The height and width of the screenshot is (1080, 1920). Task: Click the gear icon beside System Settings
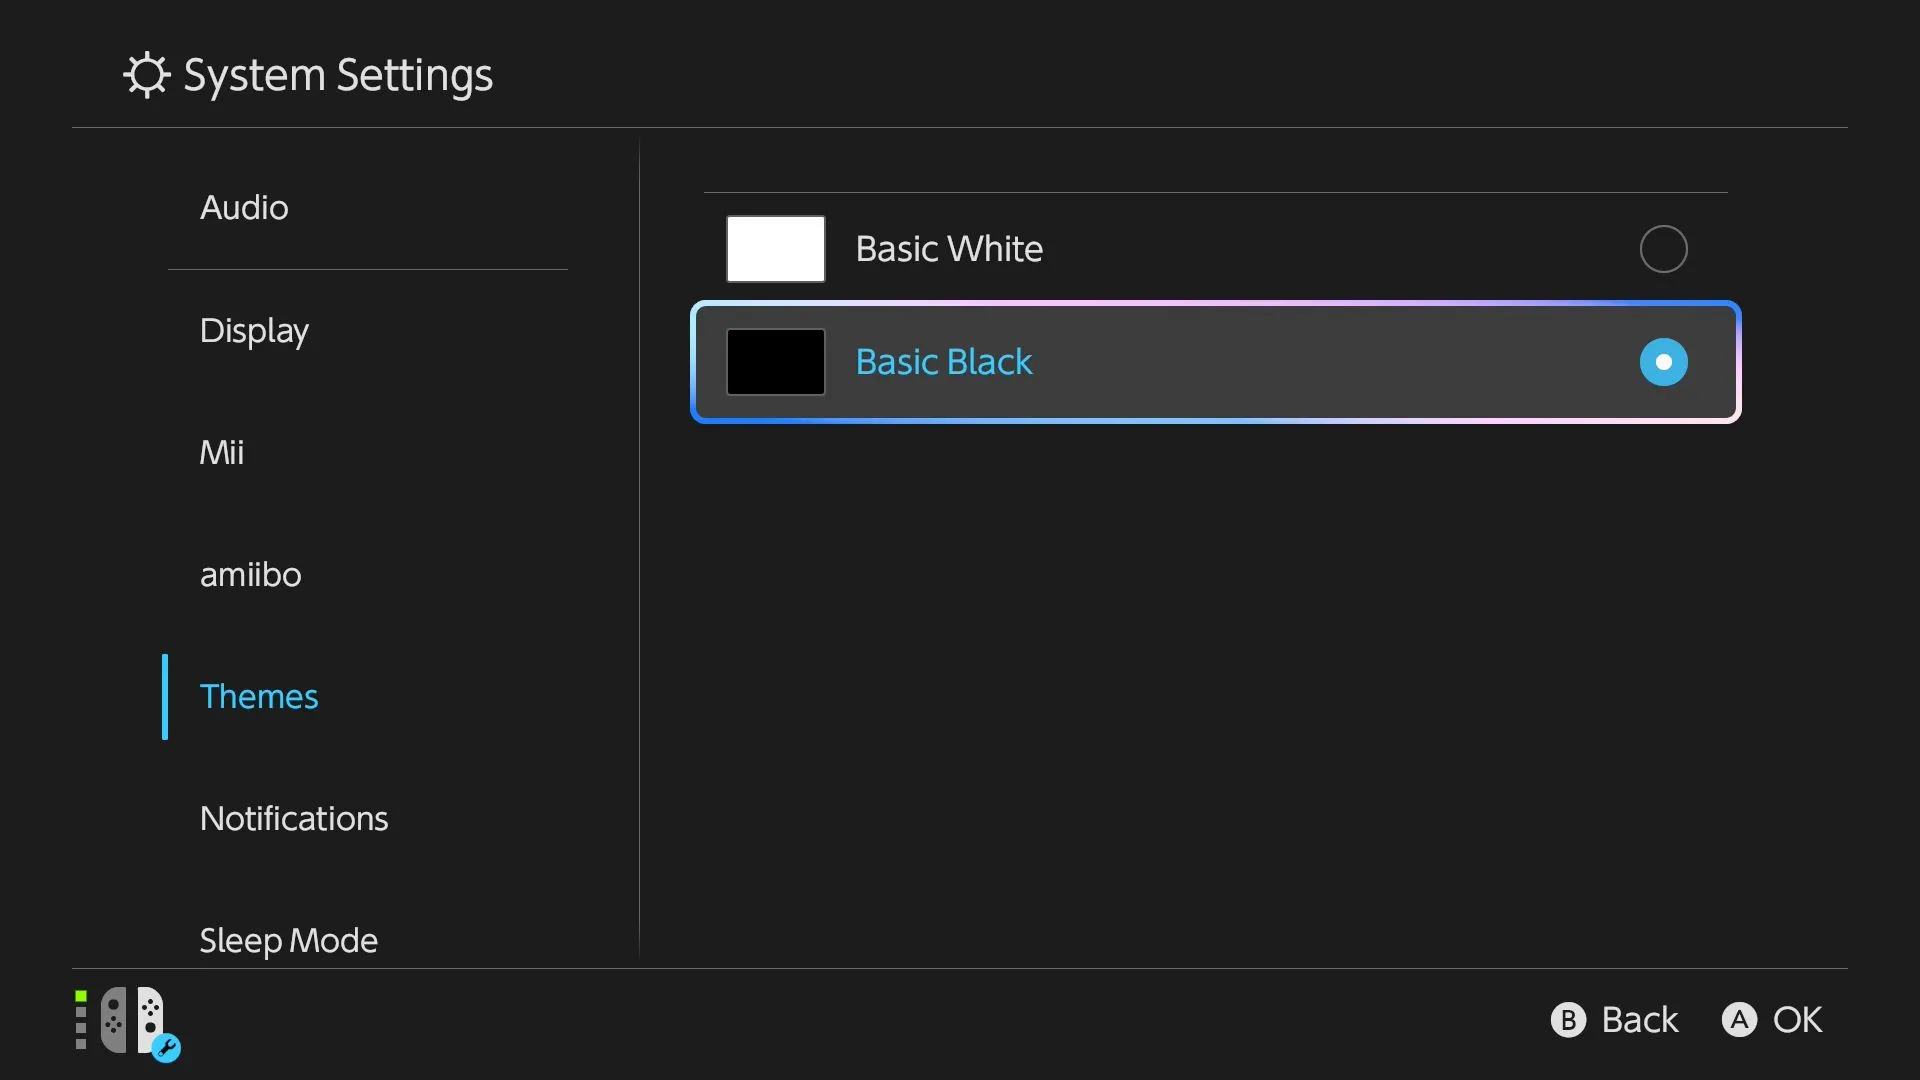(146, 74)
